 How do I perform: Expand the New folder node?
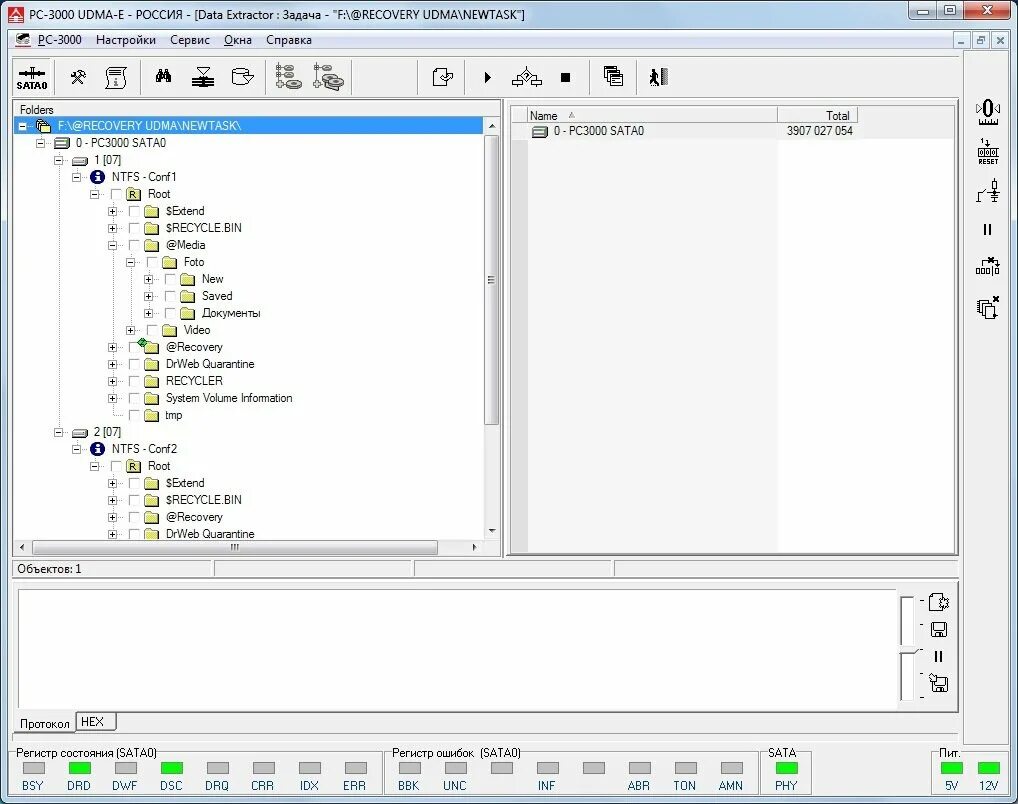[149, 279]
